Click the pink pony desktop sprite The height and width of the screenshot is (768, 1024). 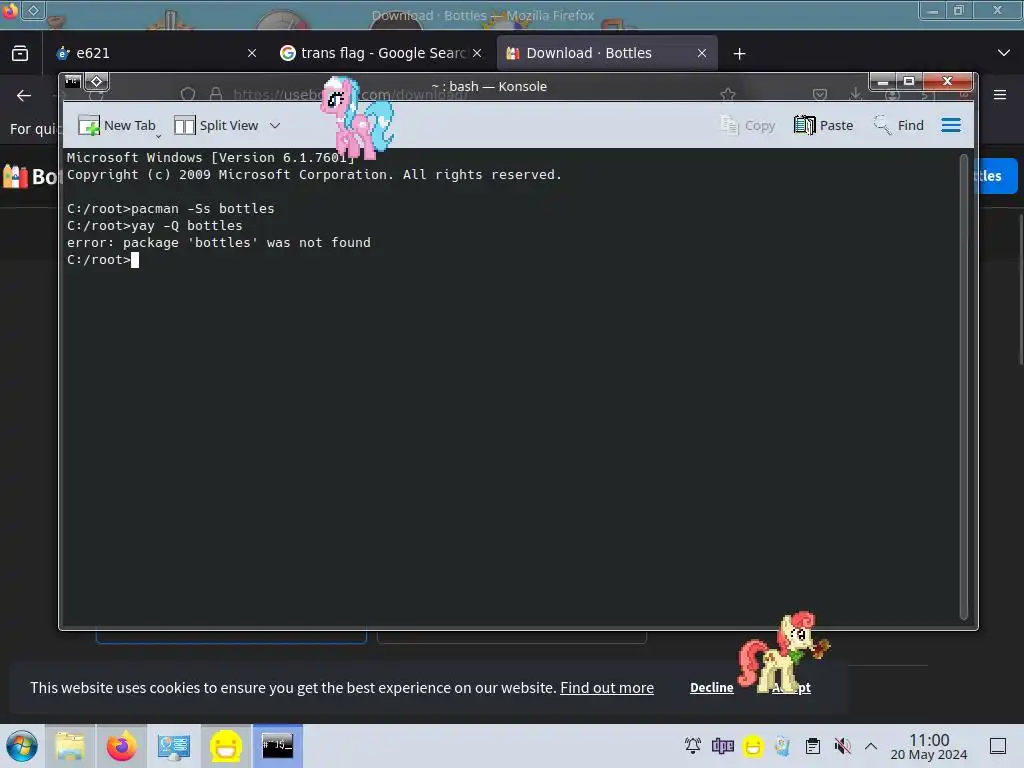(357, 118)
